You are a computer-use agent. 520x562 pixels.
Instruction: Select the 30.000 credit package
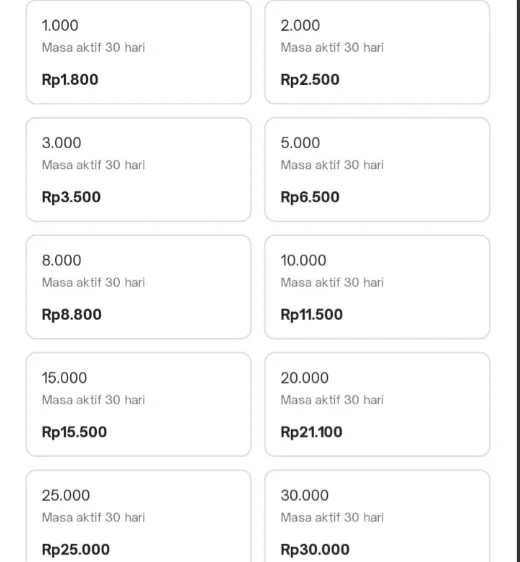(x=377, y=516)
